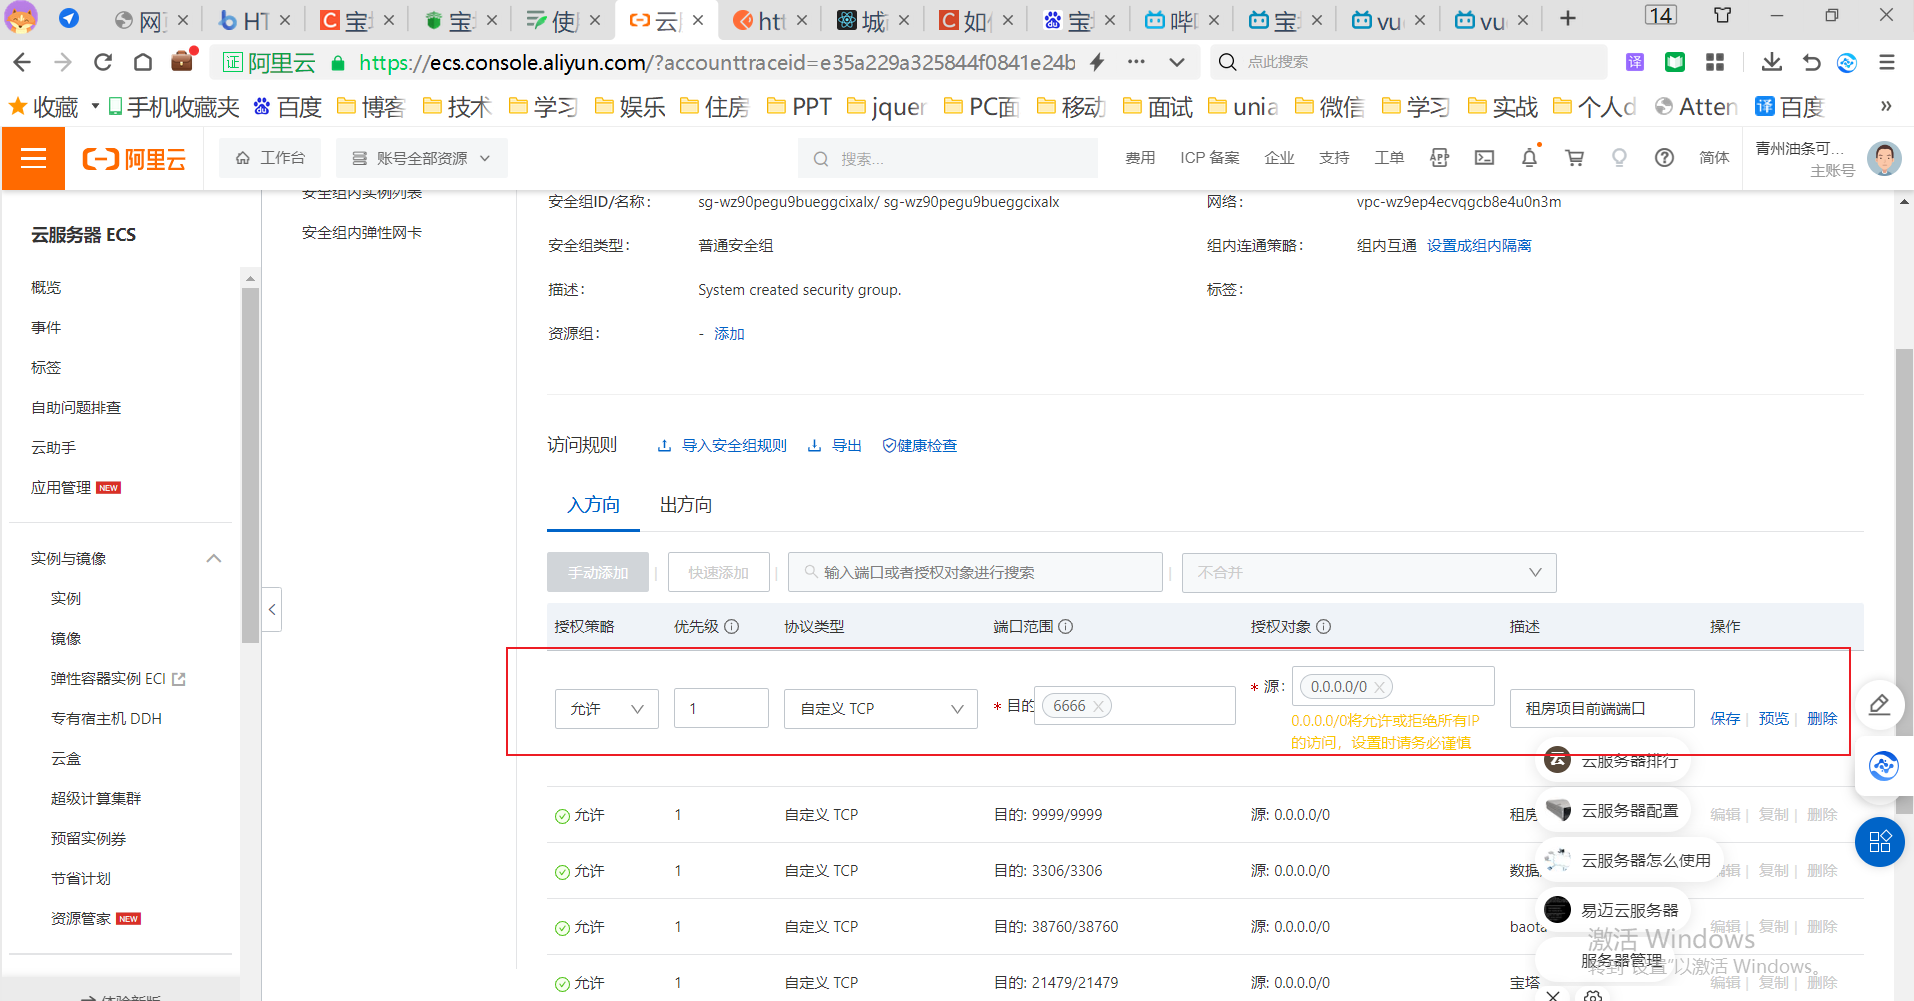
Task: Open 健康检查 link
Action: (x=920, y=445)
